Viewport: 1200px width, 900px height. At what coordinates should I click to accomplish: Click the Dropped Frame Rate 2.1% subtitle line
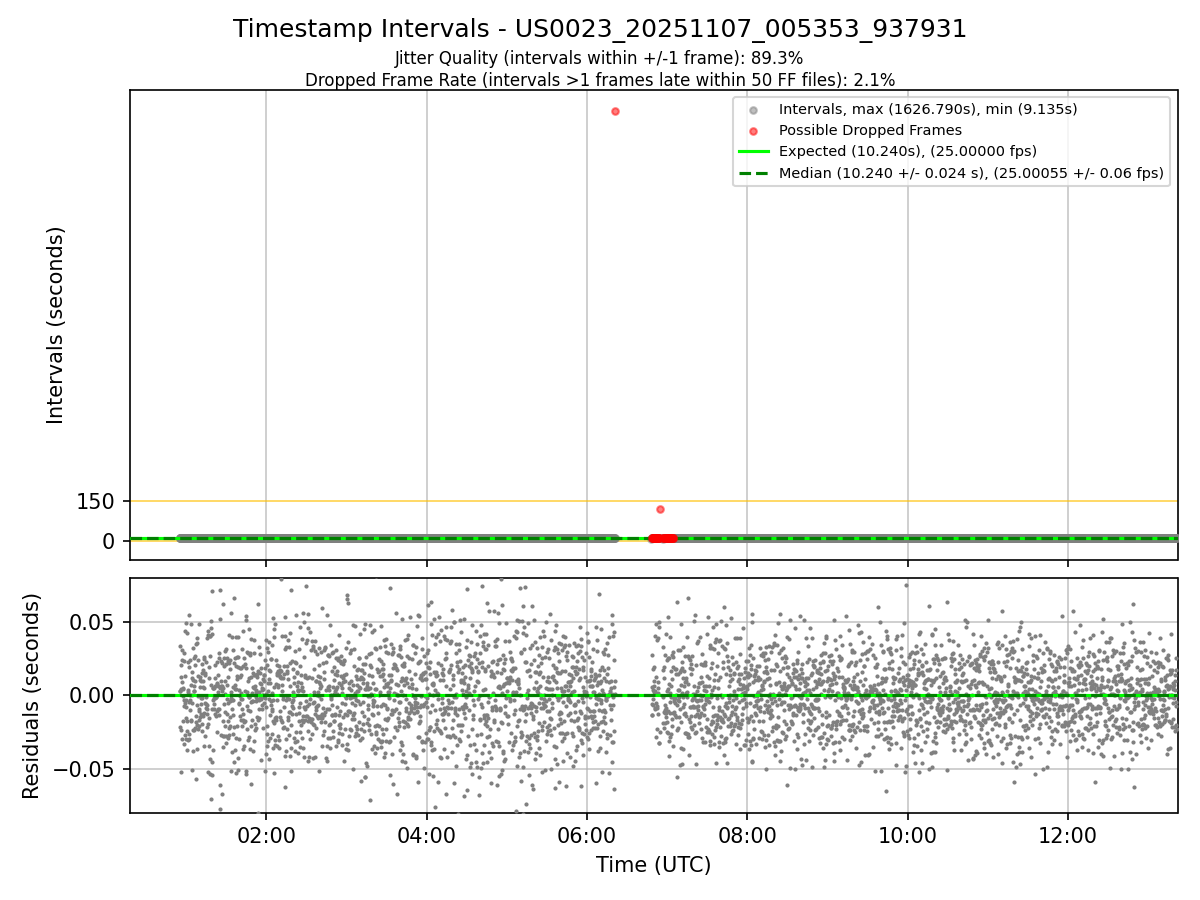coord(600,80)
